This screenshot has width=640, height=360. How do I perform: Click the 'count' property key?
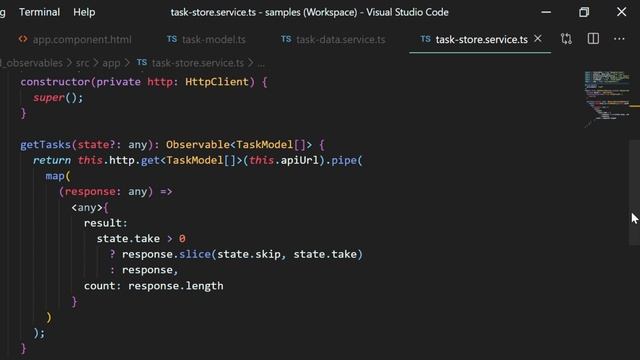tap(99, 286)
